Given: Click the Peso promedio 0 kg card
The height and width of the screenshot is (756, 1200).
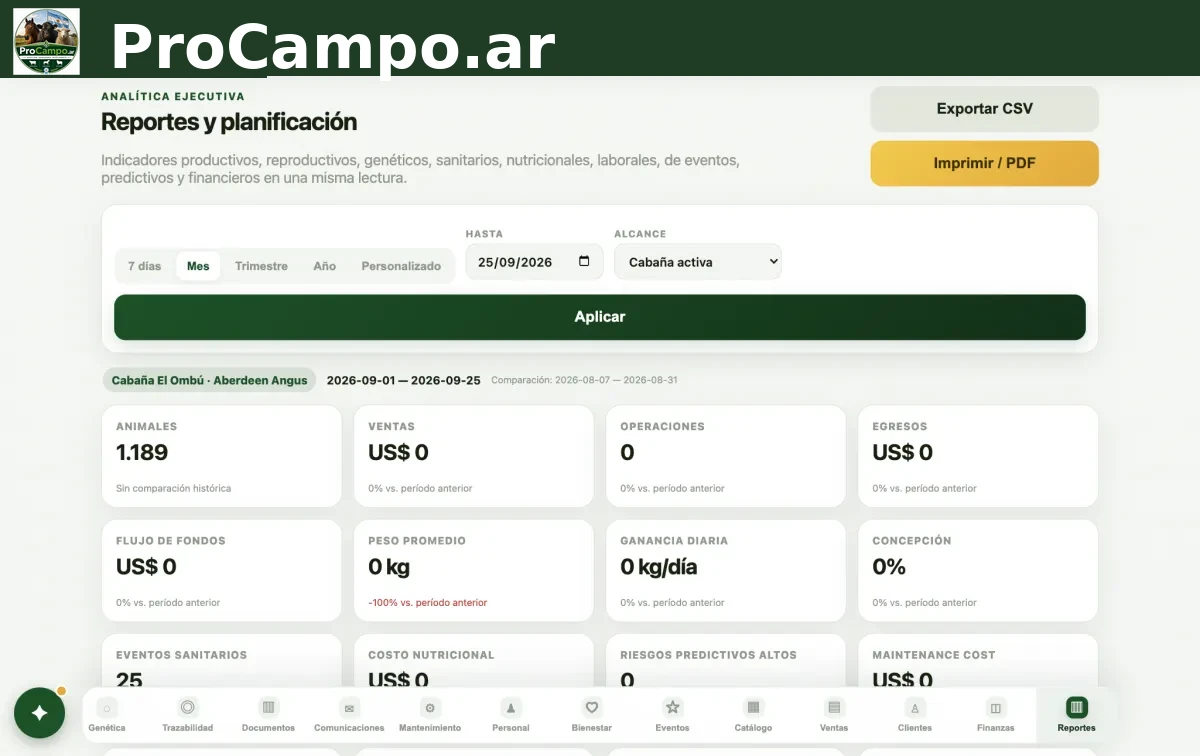Looking at the screenshot, I should 474,570.
